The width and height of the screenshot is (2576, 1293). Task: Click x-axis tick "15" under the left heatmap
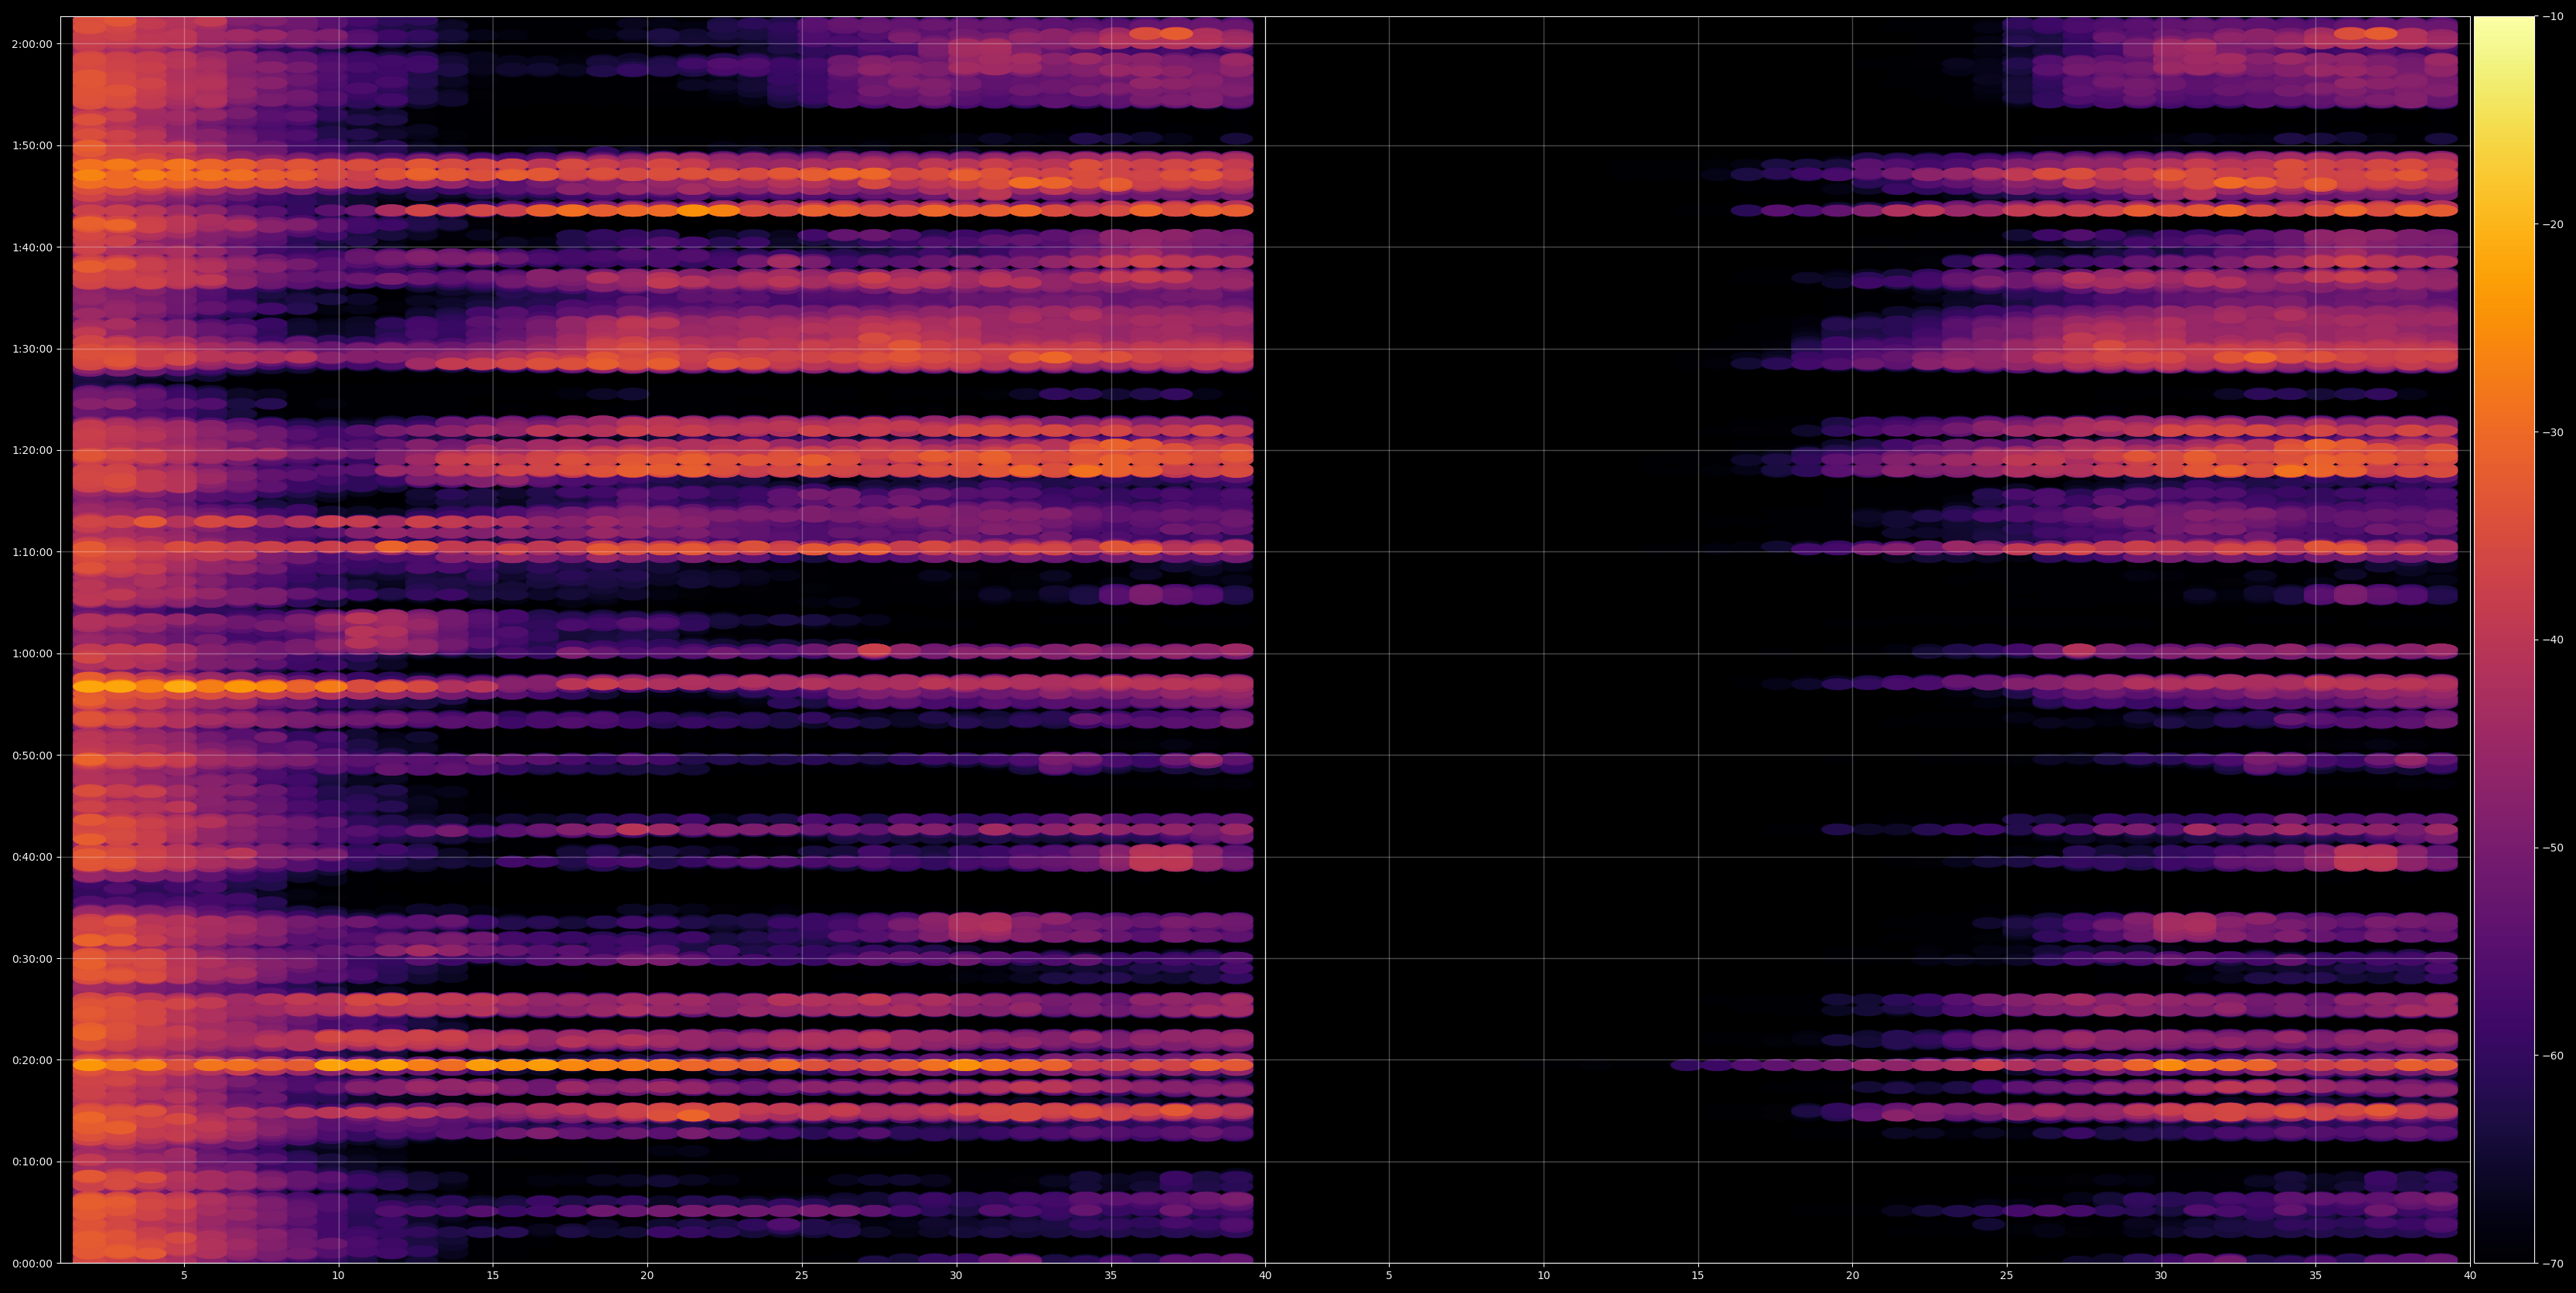493,1276
